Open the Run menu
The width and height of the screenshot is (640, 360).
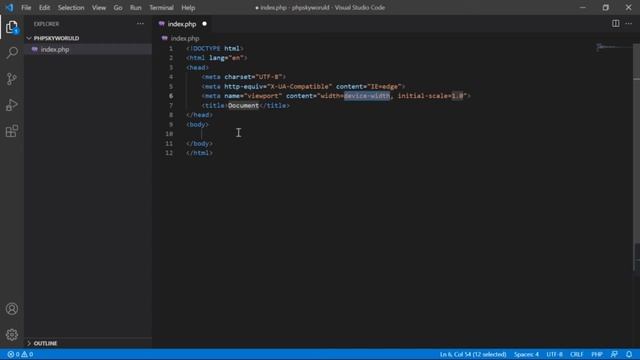click(x=136, y=7)
